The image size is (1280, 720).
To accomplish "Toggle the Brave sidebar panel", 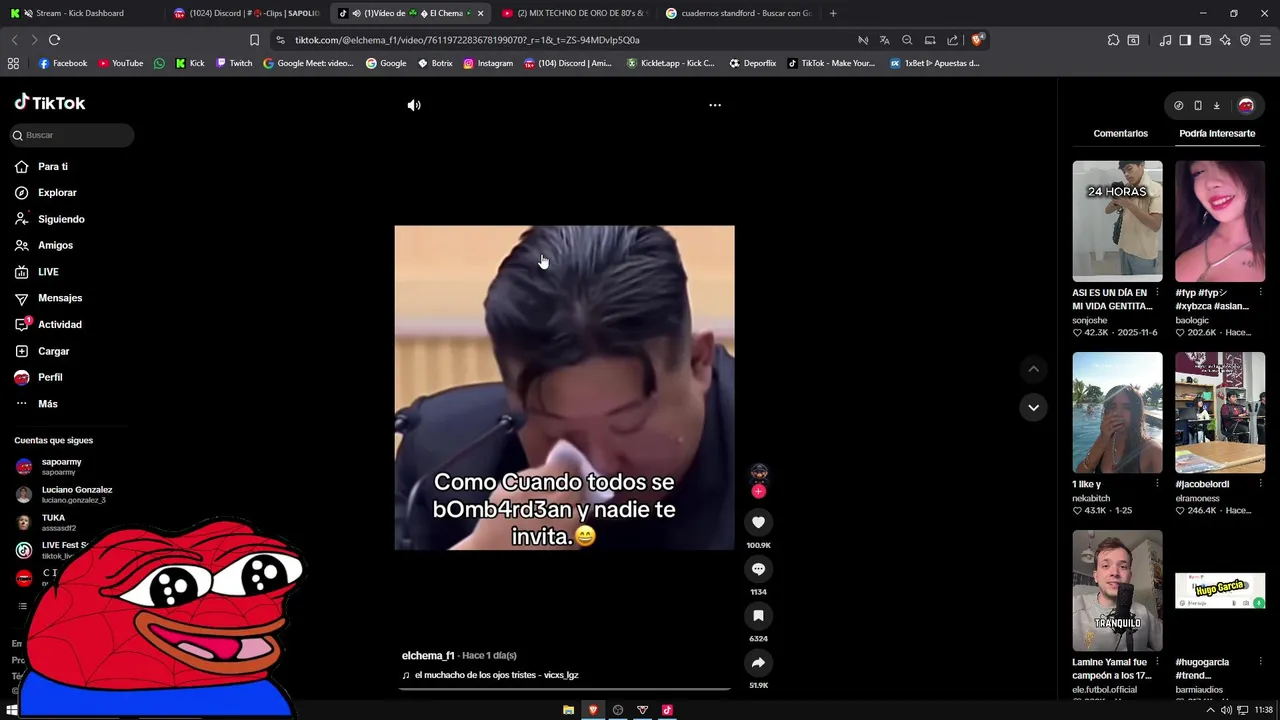I will coord(1185,40).
